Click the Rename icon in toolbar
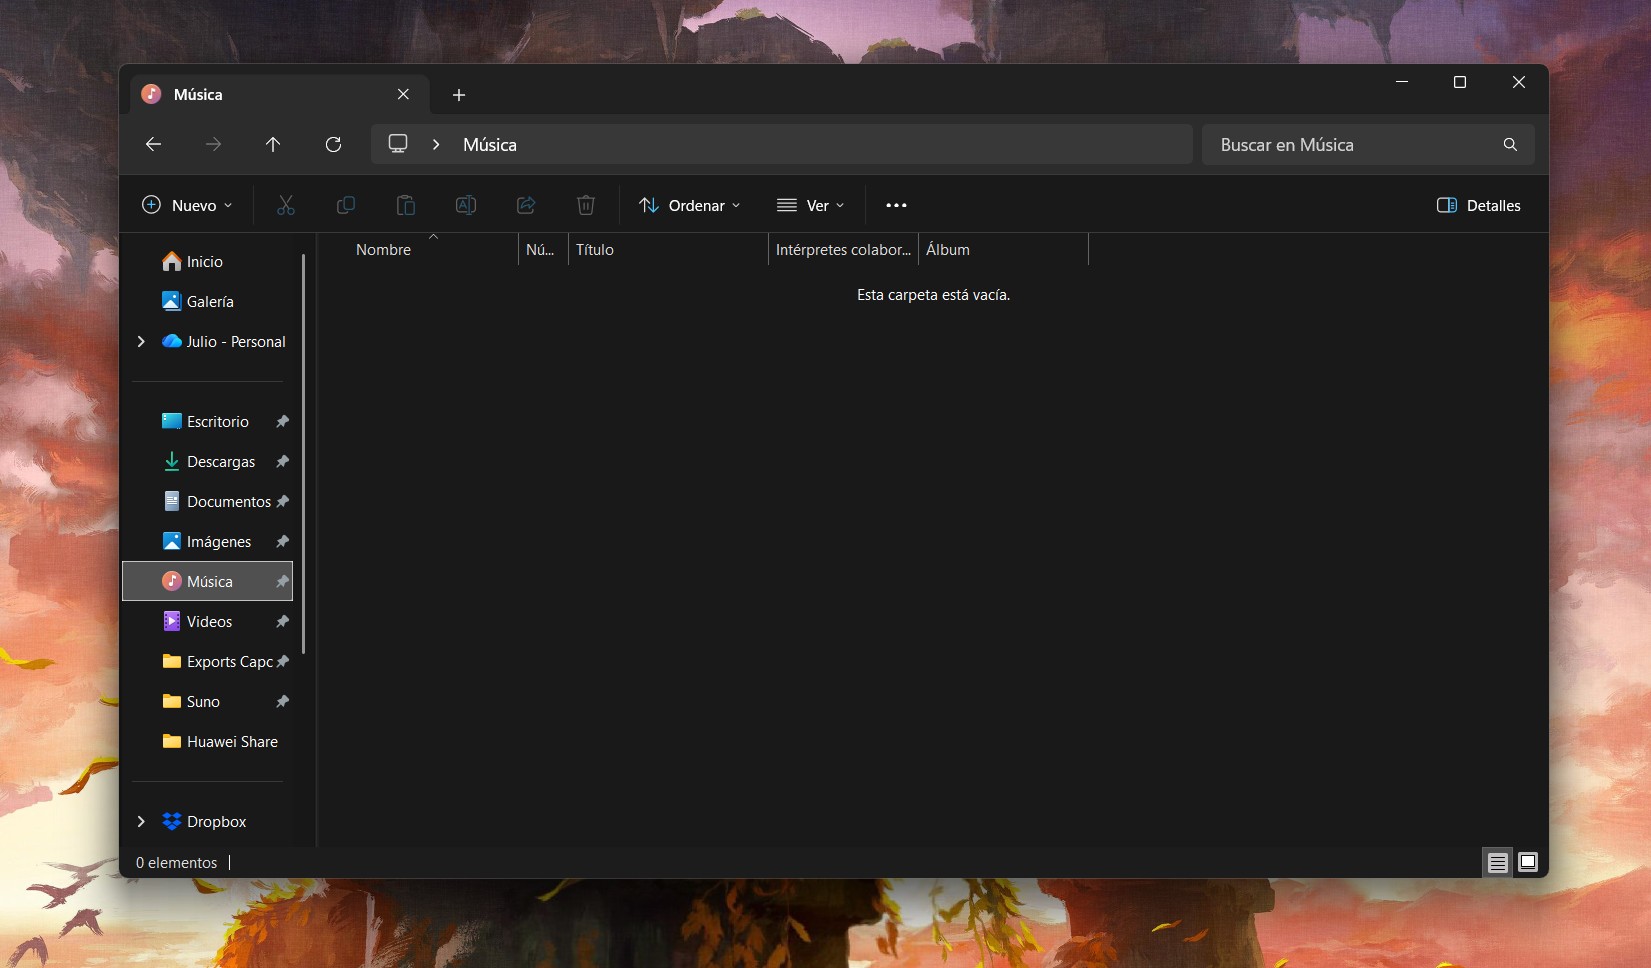Viewport: 1651px width, 968px height. coord(466,205)
